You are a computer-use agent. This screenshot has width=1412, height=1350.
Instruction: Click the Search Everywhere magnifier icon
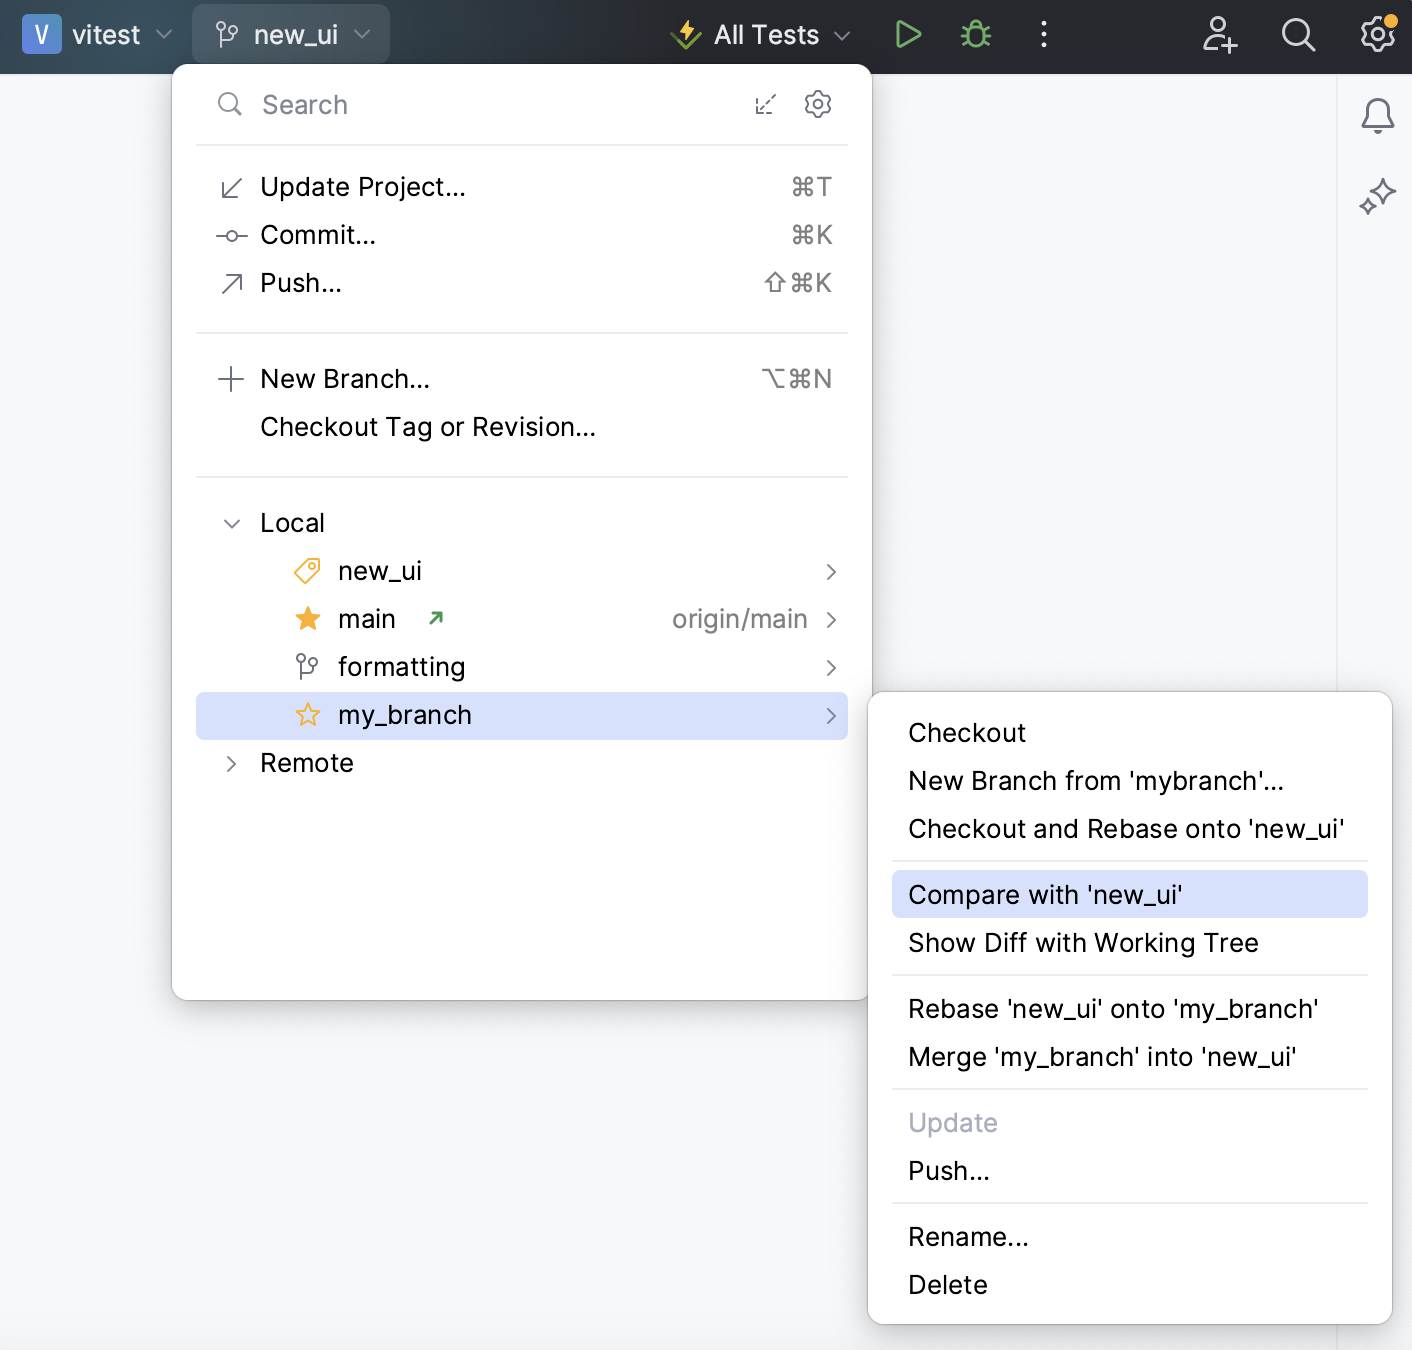click(x=1298, y=35)
